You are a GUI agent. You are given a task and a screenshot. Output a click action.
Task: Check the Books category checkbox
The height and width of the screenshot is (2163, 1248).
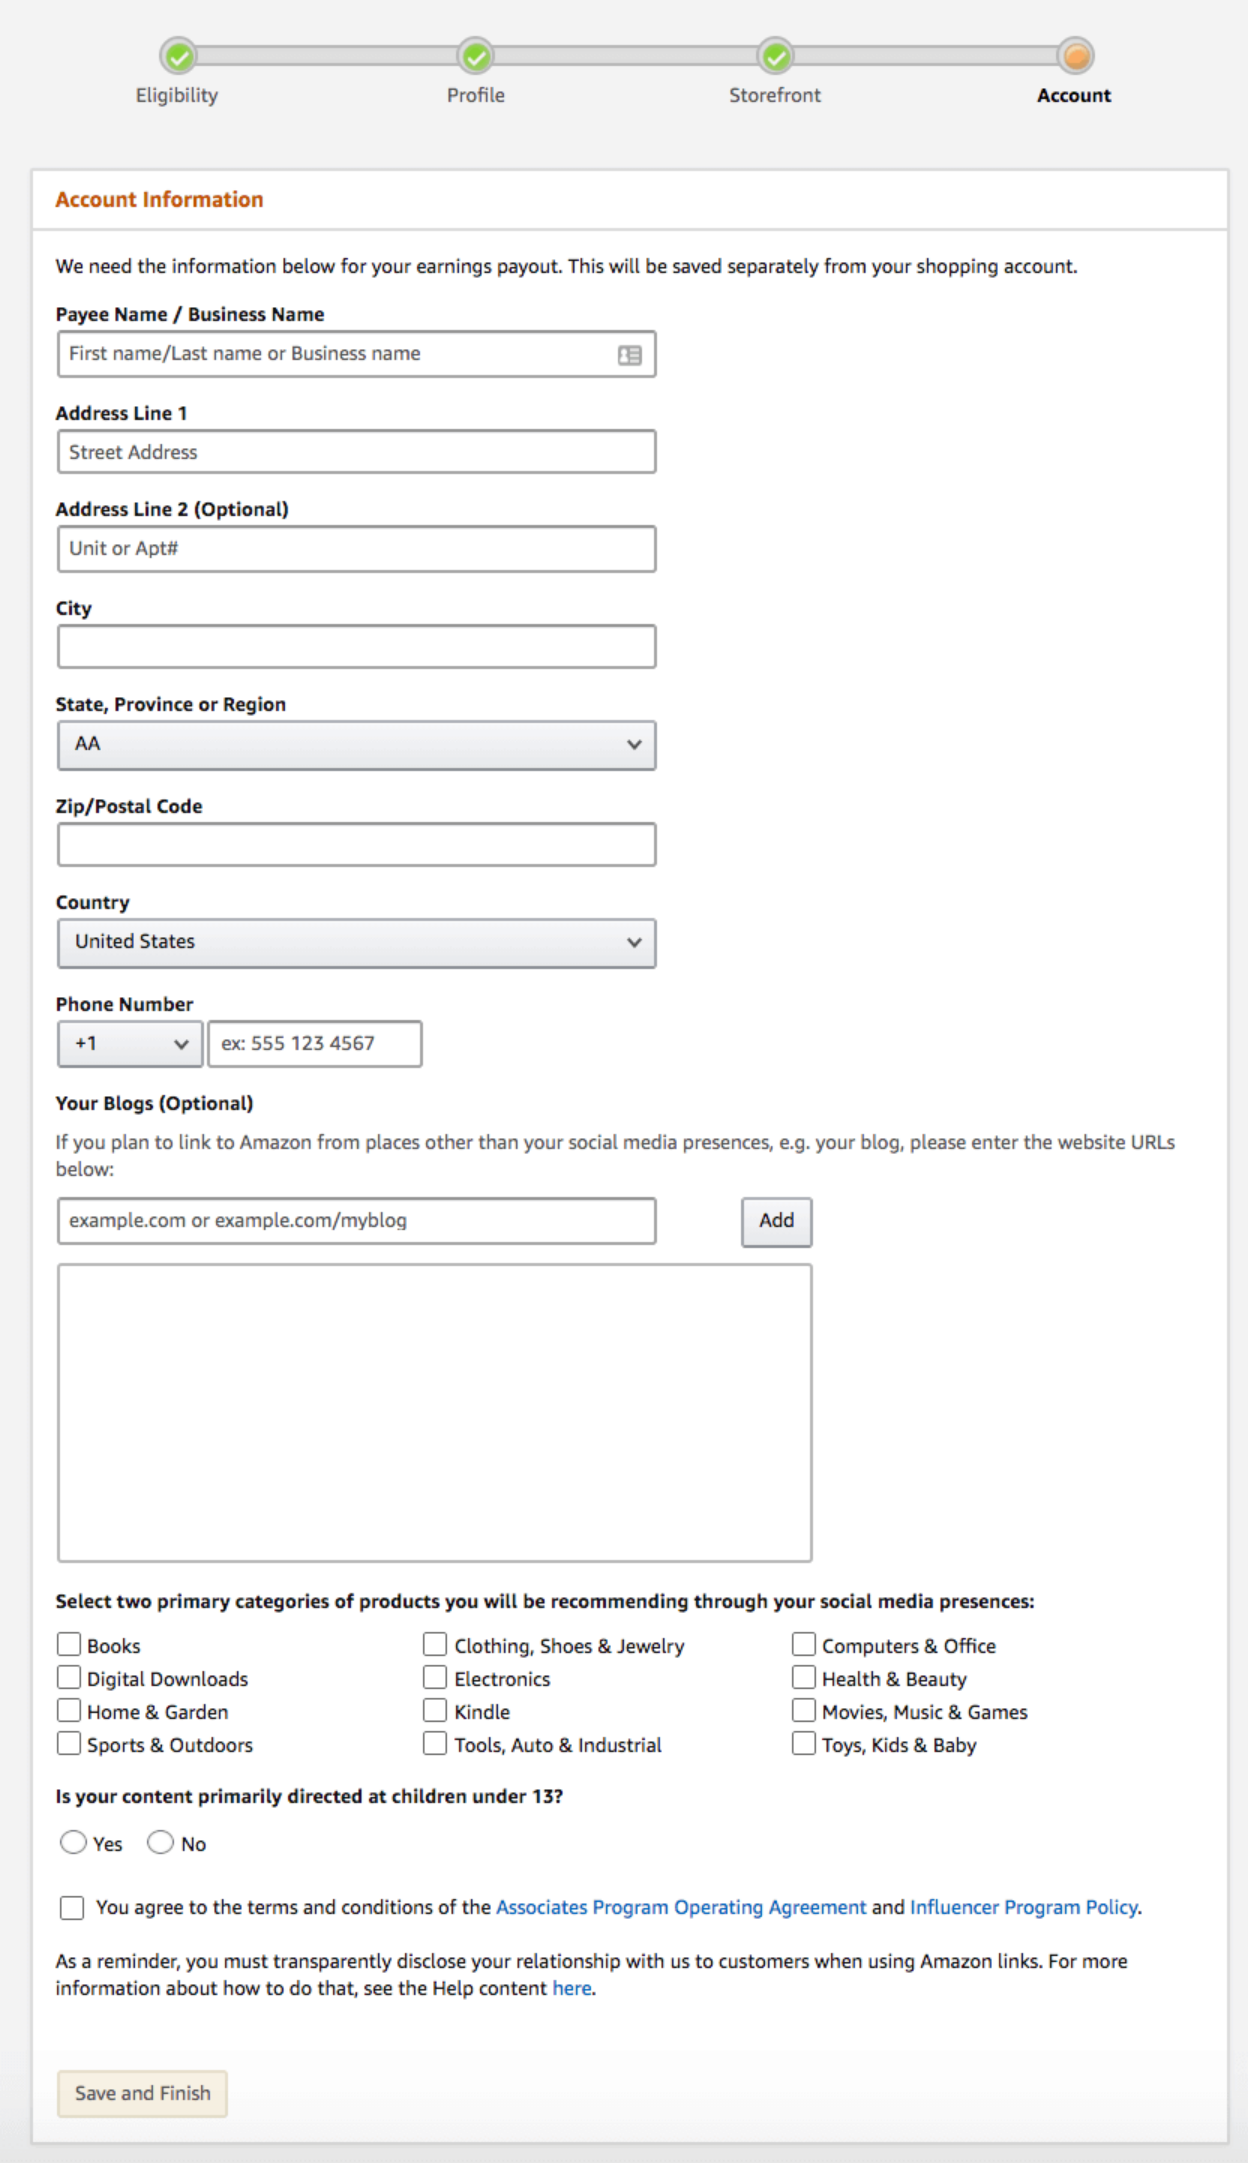coord(69,1644)
